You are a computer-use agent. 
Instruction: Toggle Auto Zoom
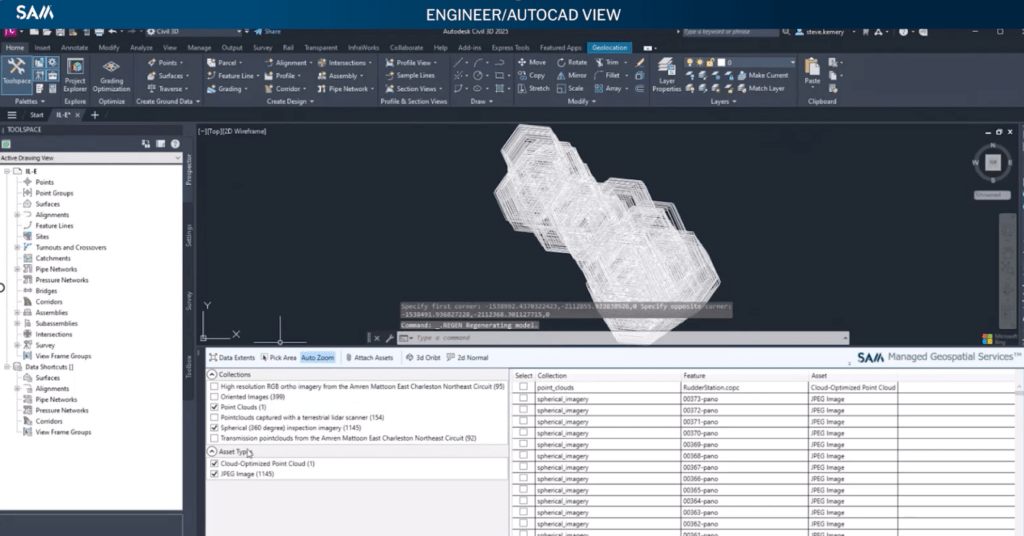click(x=317, y=358)
